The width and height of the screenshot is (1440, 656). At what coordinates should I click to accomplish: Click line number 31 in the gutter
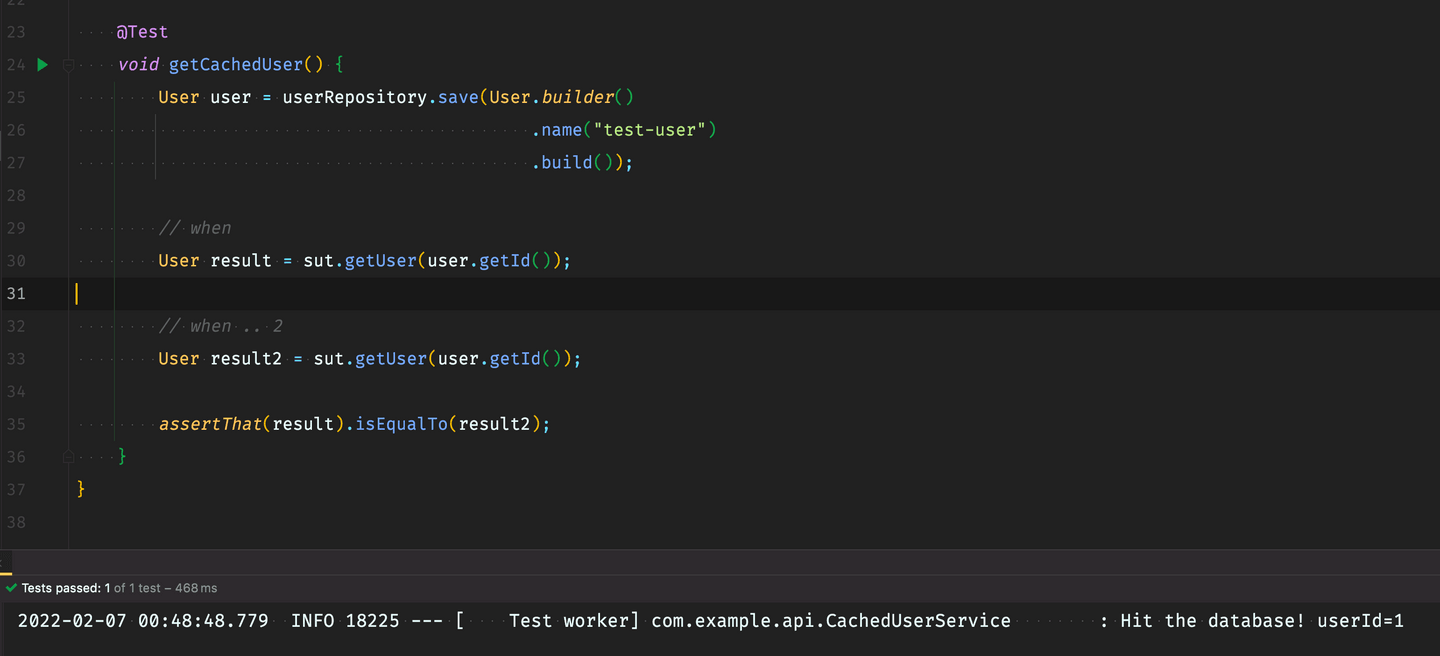[16, 293]
